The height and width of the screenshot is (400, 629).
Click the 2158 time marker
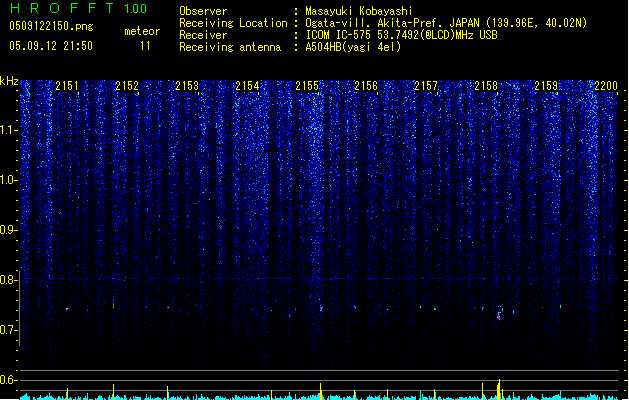486,85
